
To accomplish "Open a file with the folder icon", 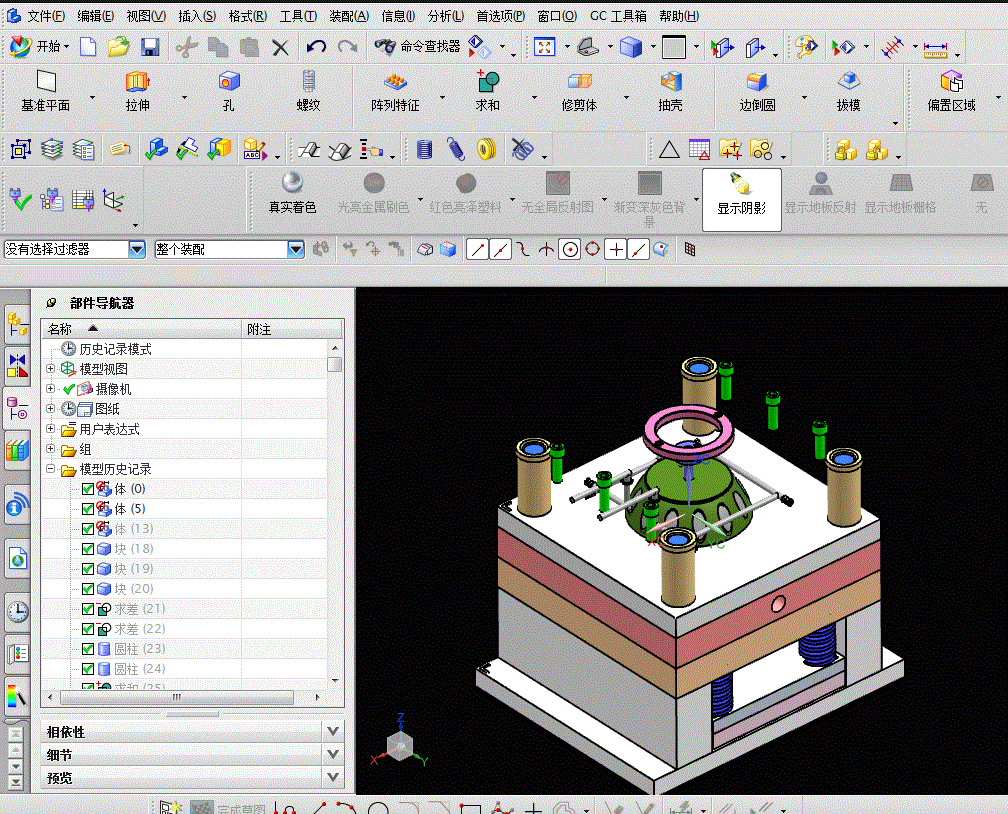I will point(118,47).
